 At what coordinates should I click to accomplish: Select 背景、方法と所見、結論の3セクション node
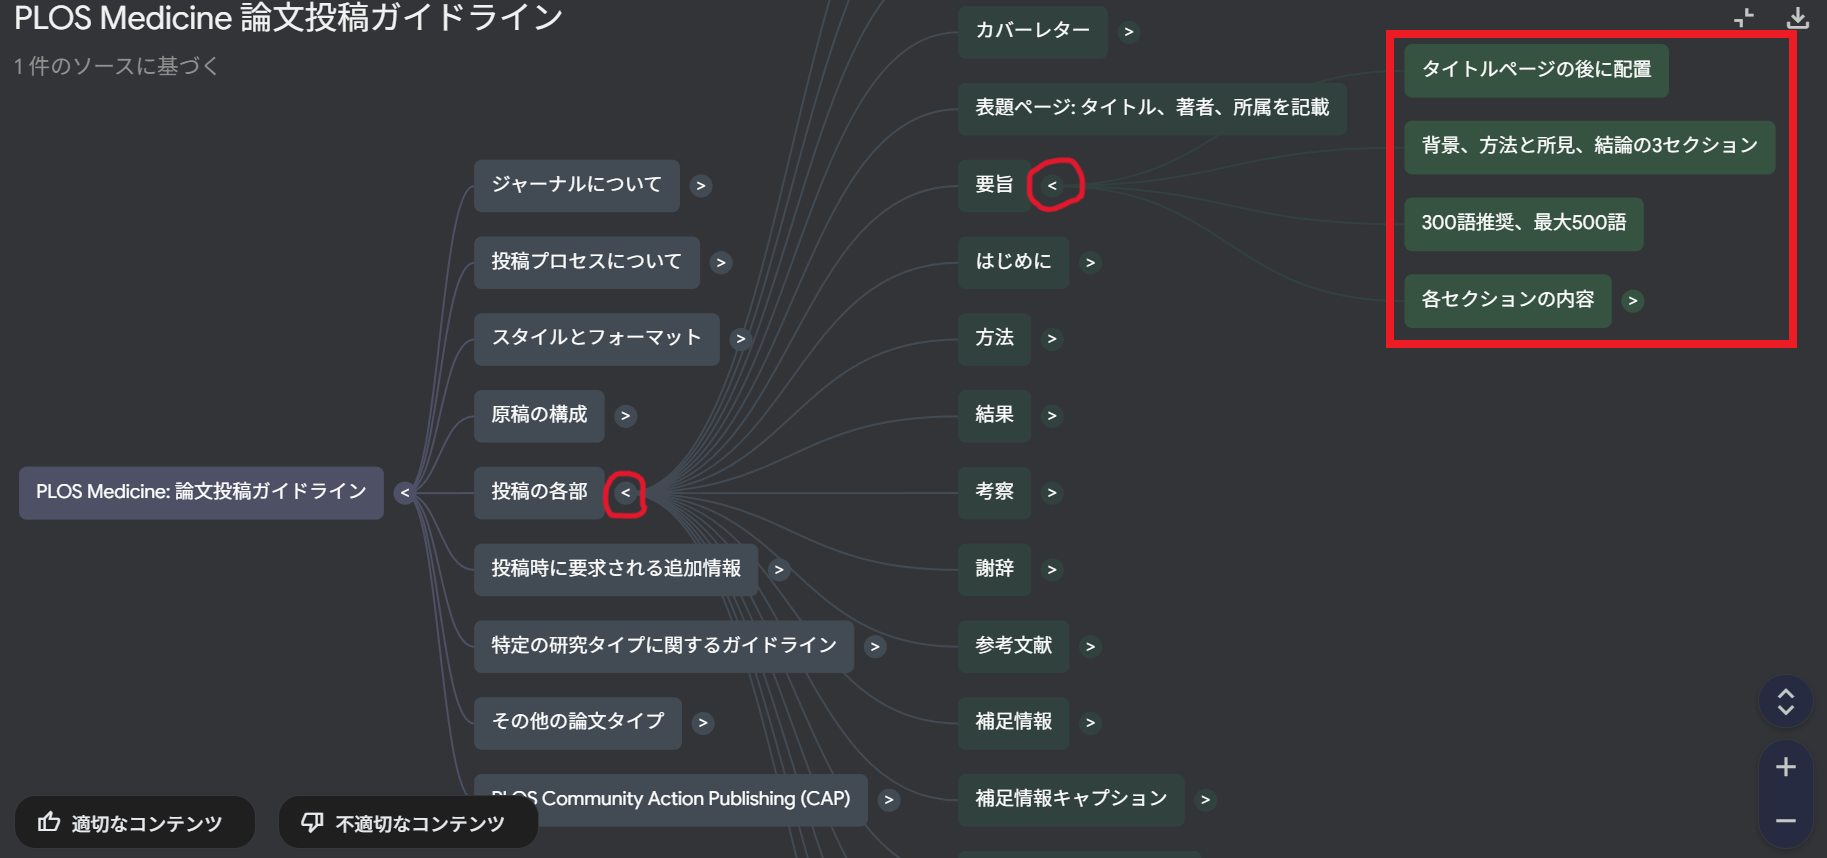1590,147
